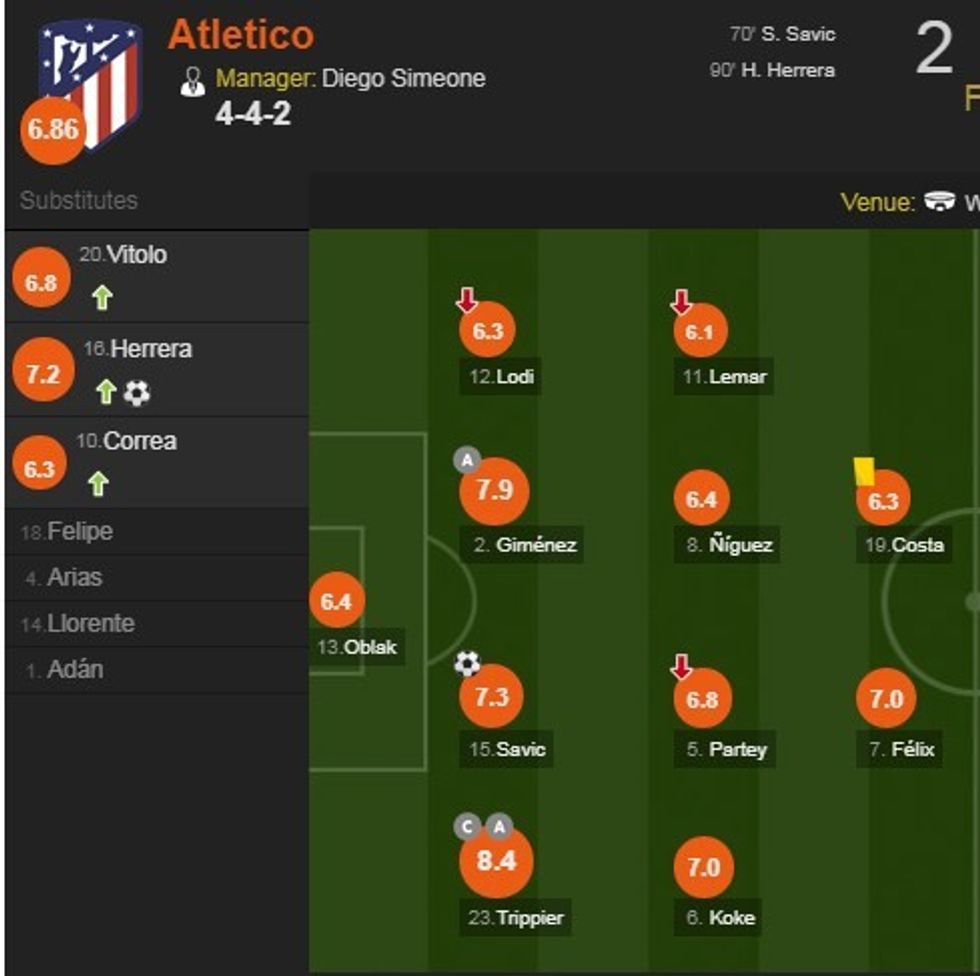The image size is (980, 976).
Task: Click Correa's 6.3 substitute rating
Action: pyautogui.click(x=40, y=469)
